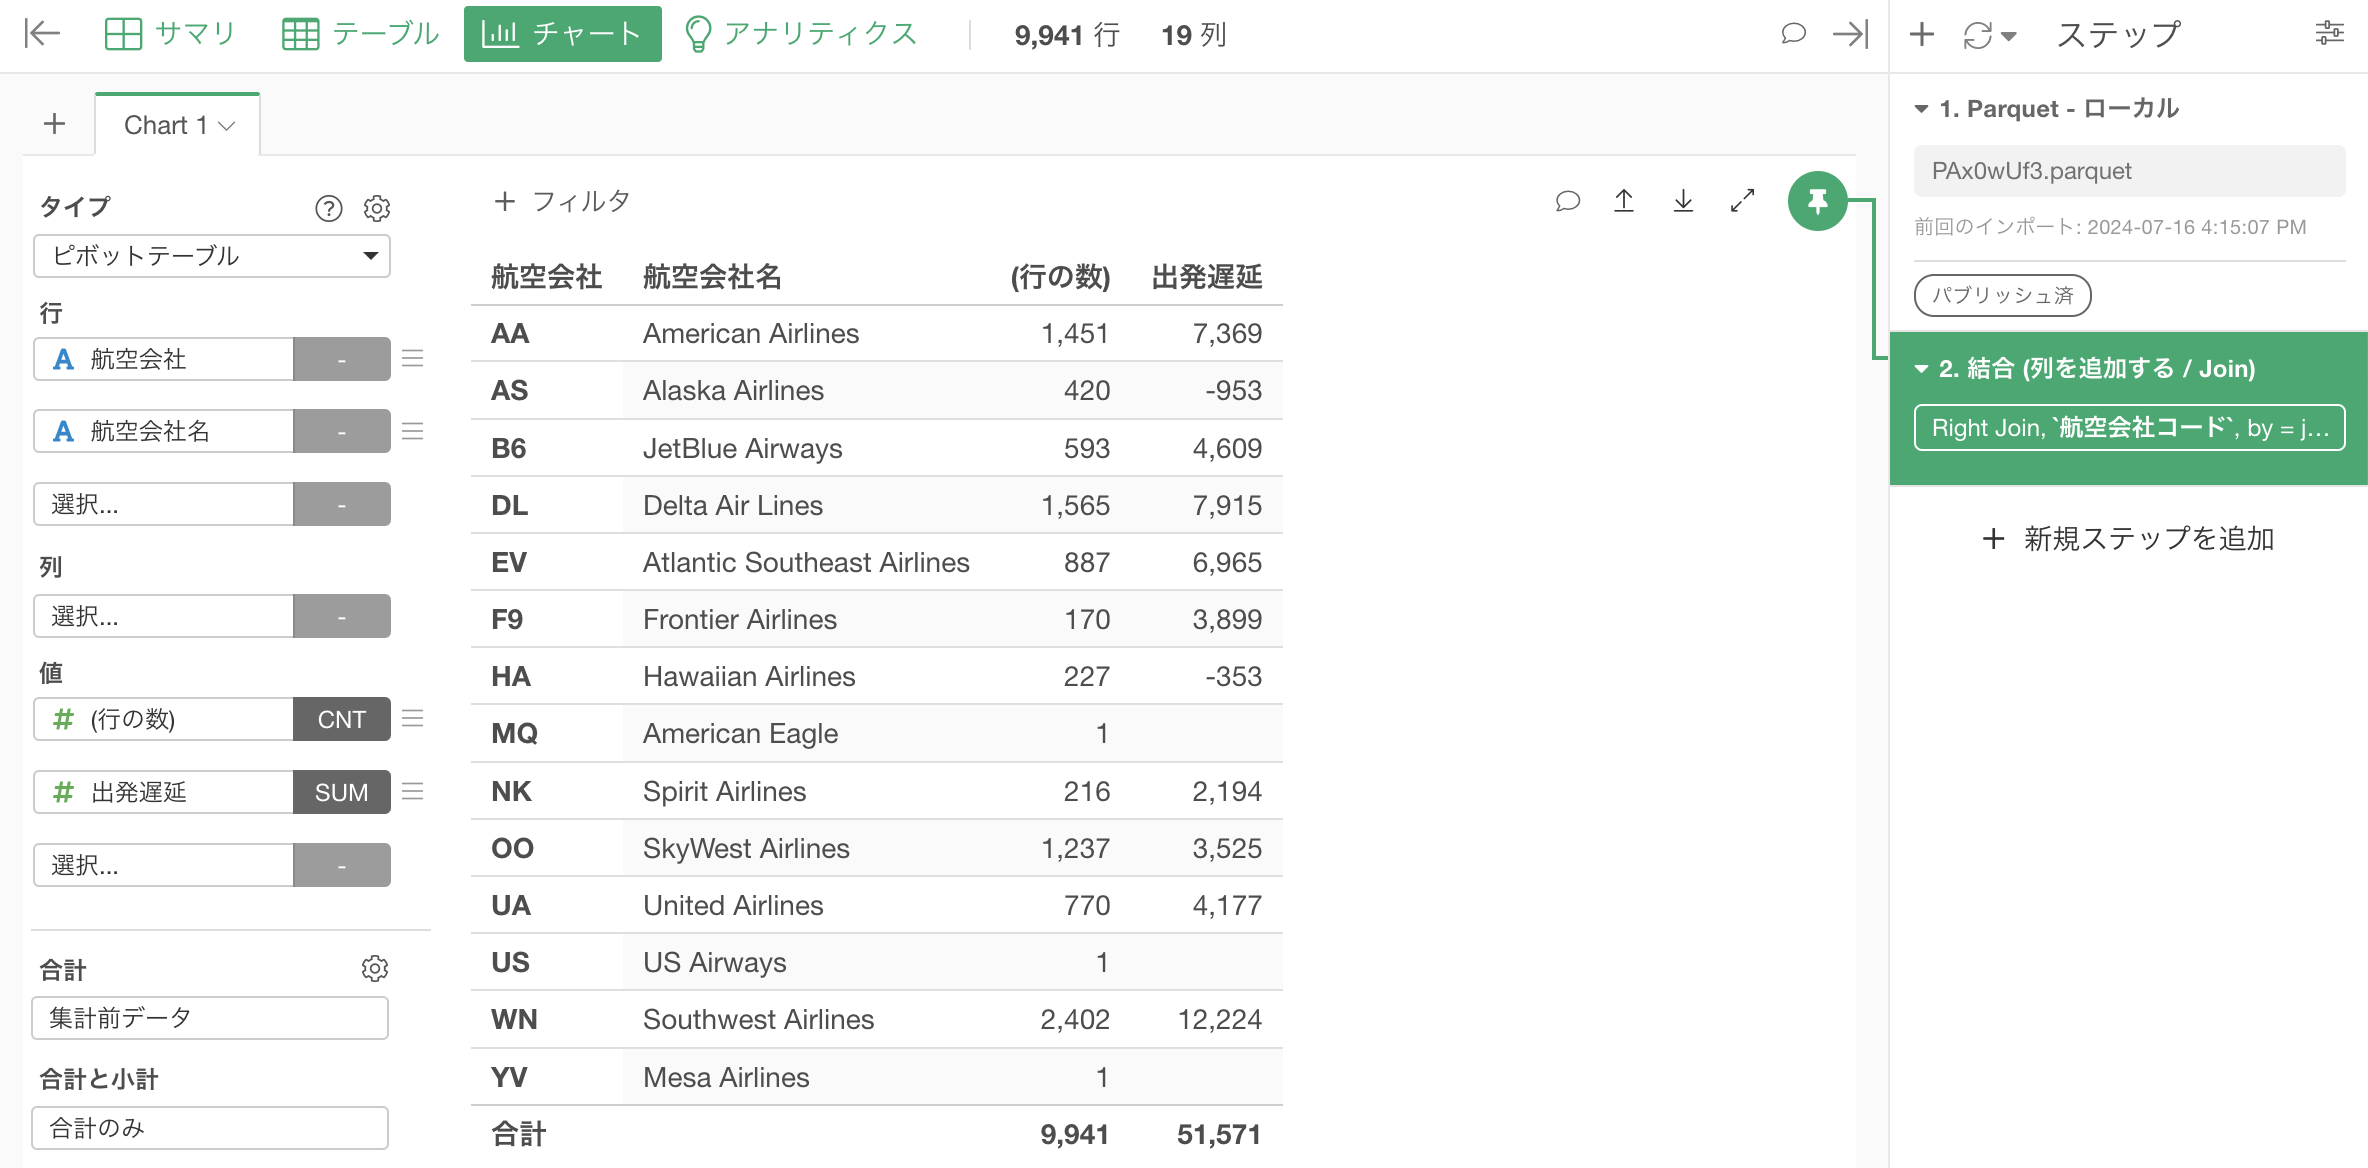This screenshot has height=1168, width=2368.
Task: Open the サマリ summary view
Action: tap(169, 34)
